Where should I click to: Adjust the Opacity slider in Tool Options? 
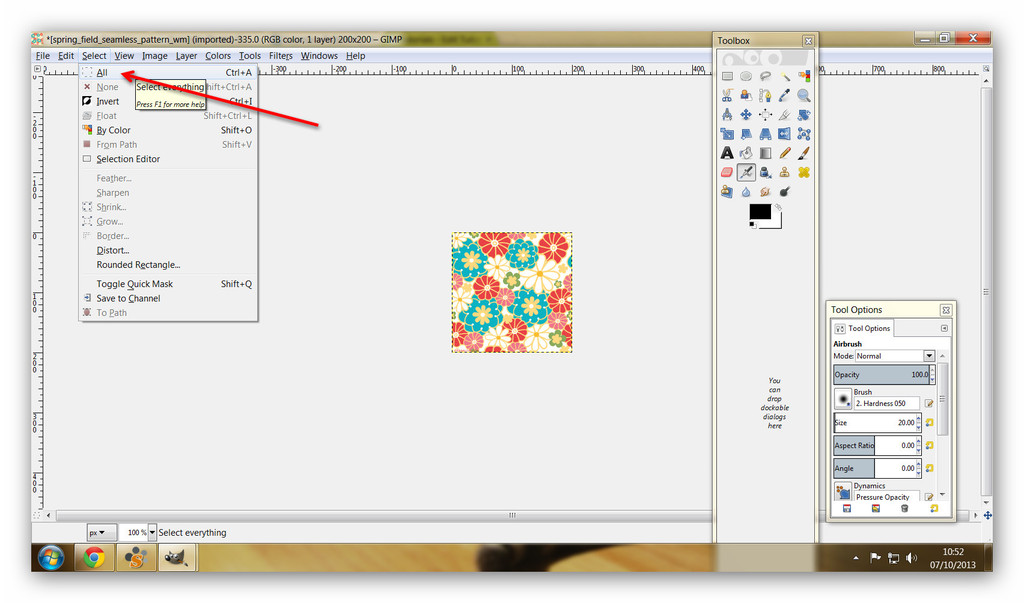pyautogui.click(x=882, y=375)
